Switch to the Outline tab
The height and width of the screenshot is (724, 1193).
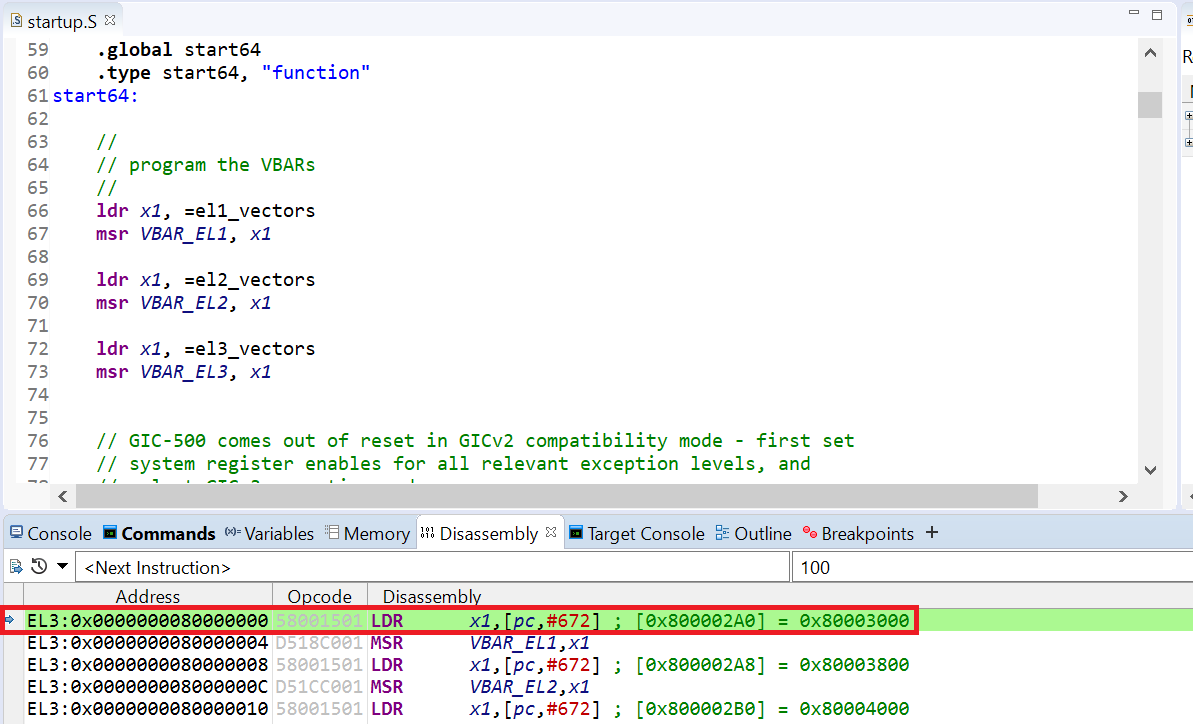[x=753, y=533]
